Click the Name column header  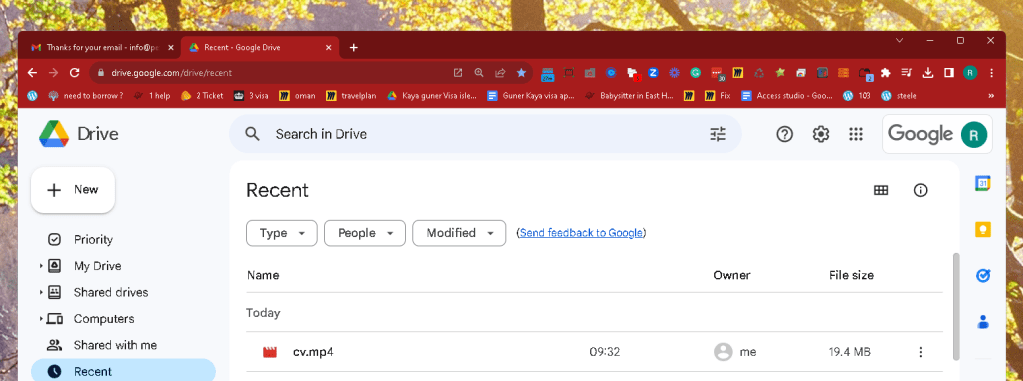pyautogui.click(x=263, y=275)
